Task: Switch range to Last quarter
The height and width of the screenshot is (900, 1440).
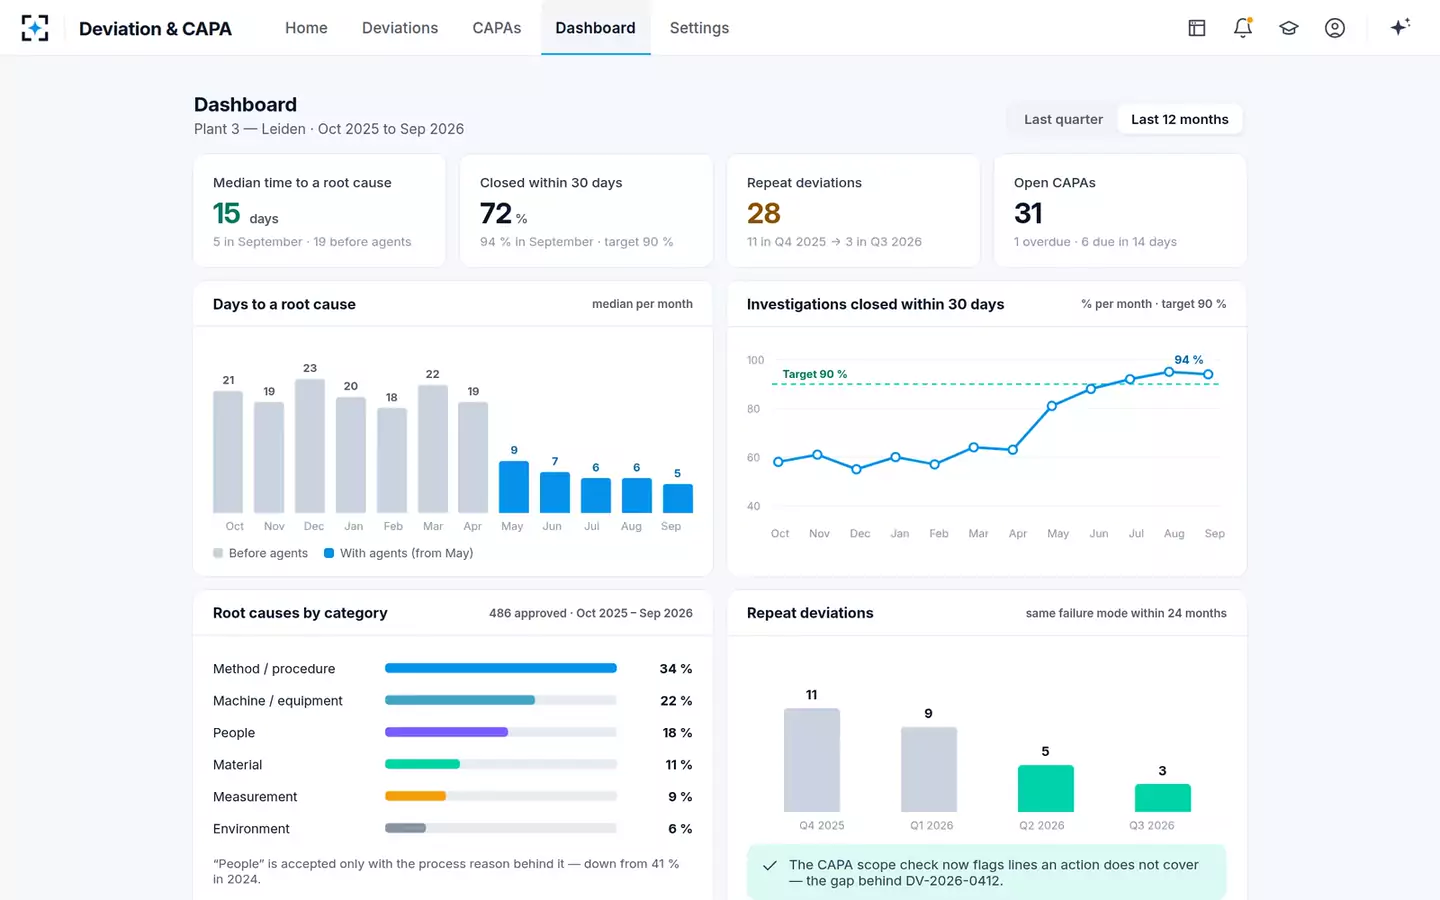Action: coord(1063,119)
